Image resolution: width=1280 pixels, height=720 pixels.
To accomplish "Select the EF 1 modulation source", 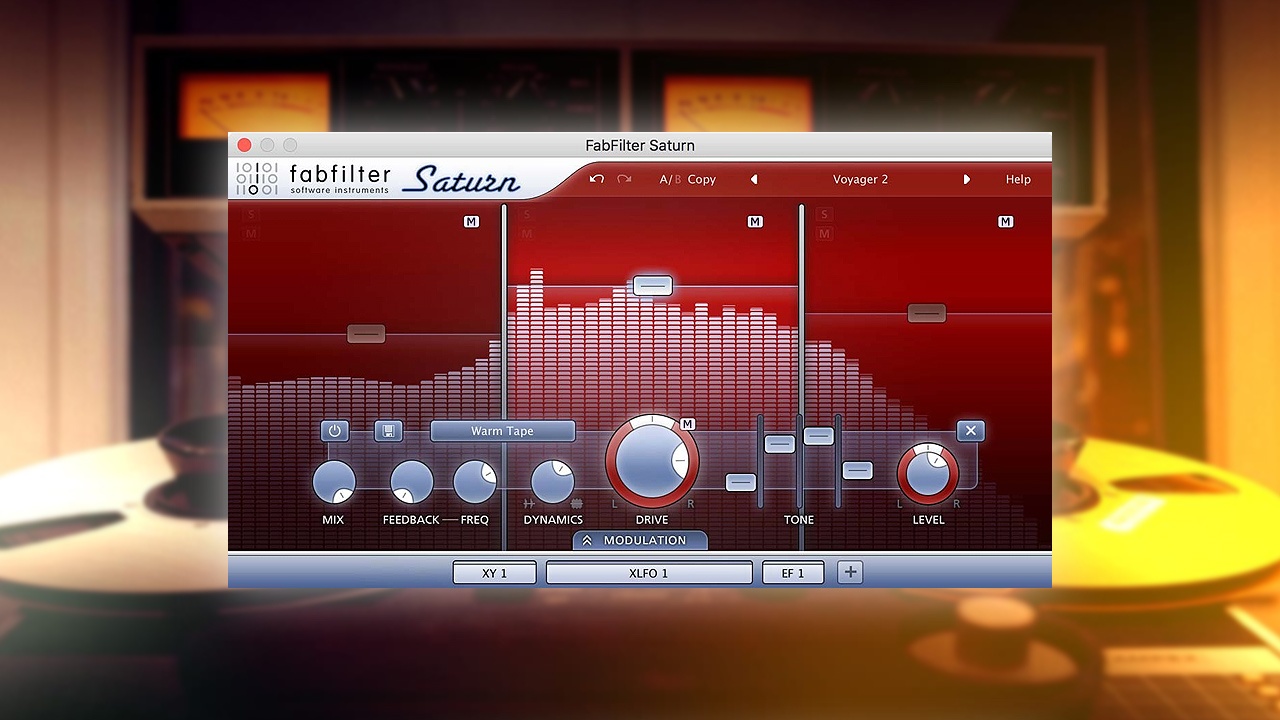I will [x=793, y=573].
